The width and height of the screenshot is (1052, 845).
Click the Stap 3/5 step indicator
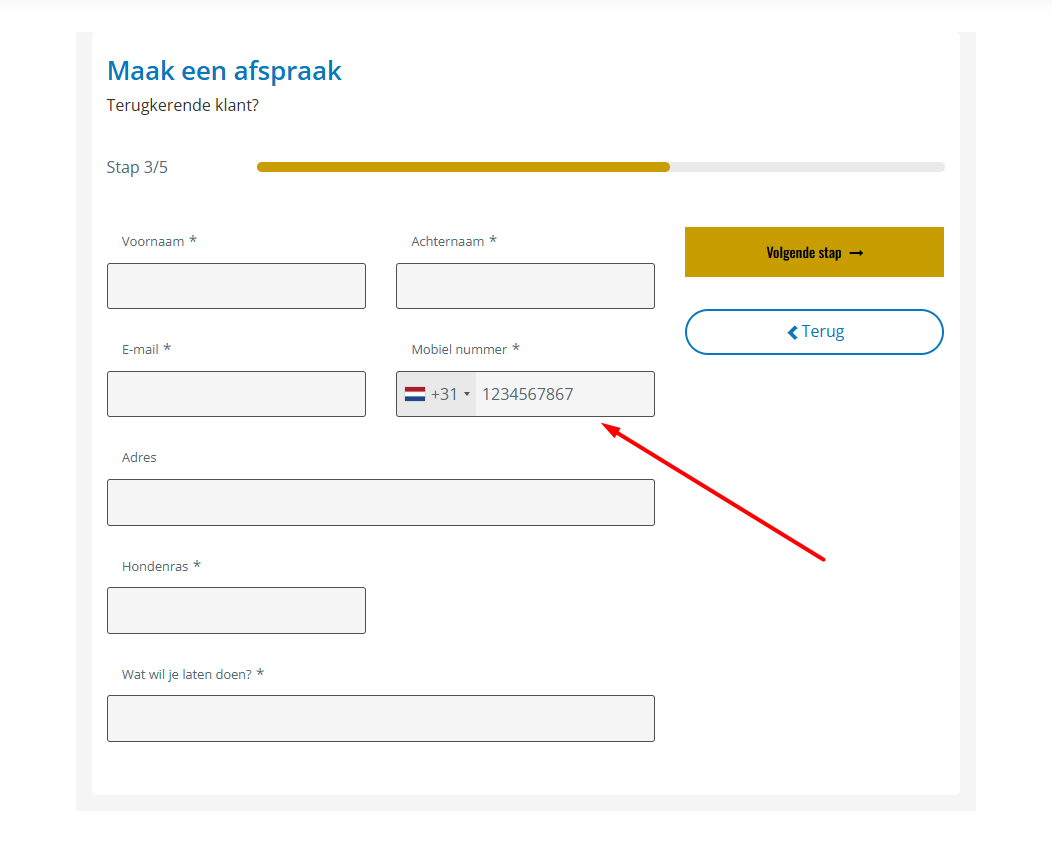pyautogui.click(x=137, y=167)
